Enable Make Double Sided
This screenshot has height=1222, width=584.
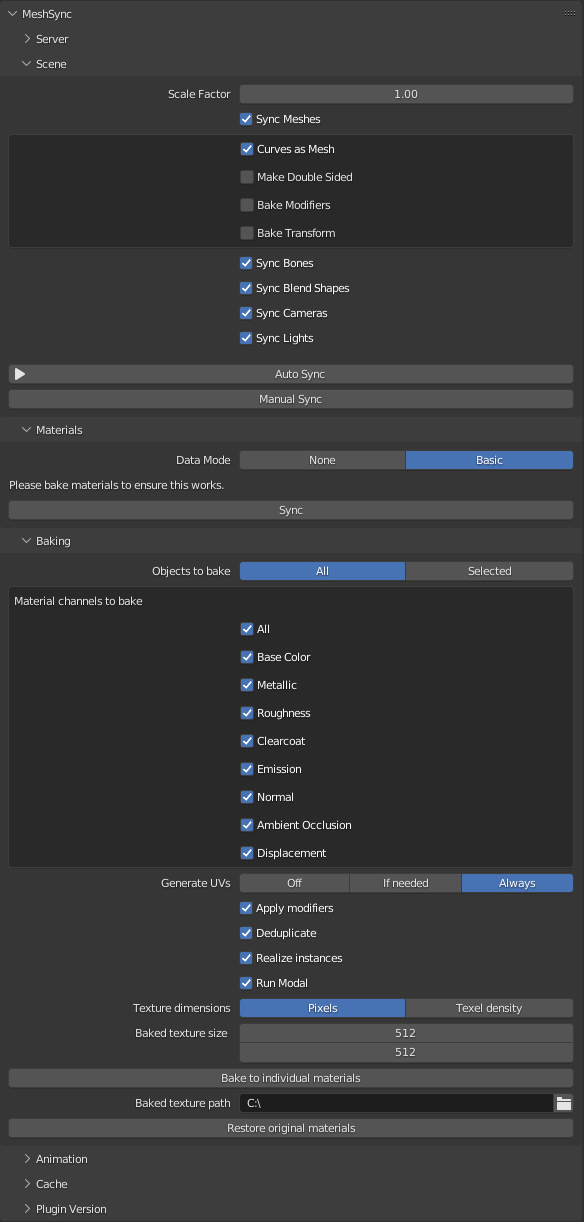247,177
